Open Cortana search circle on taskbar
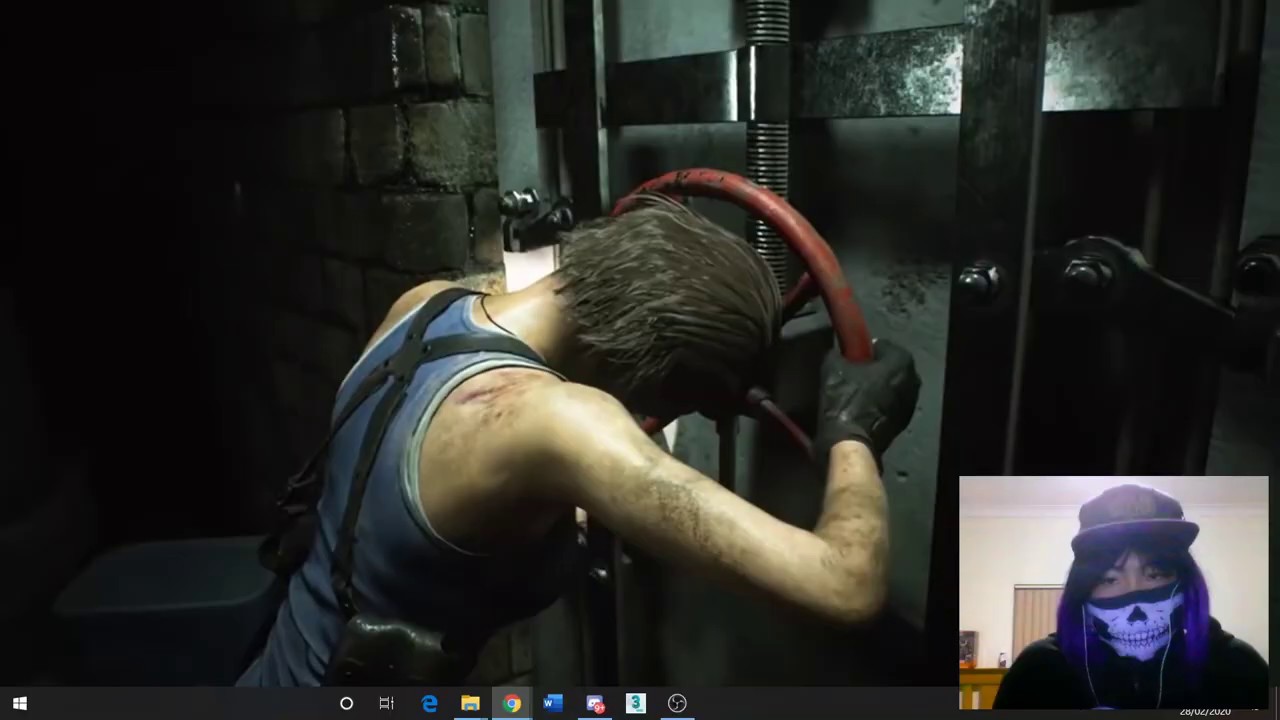Image resolution: width=1280 pixels, height=720 pixels. tap(346, 703)
